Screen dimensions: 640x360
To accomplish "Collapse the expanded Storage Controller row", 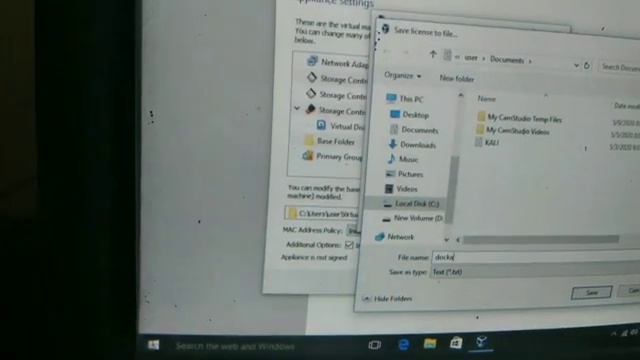I will click(x=297, y=109).
